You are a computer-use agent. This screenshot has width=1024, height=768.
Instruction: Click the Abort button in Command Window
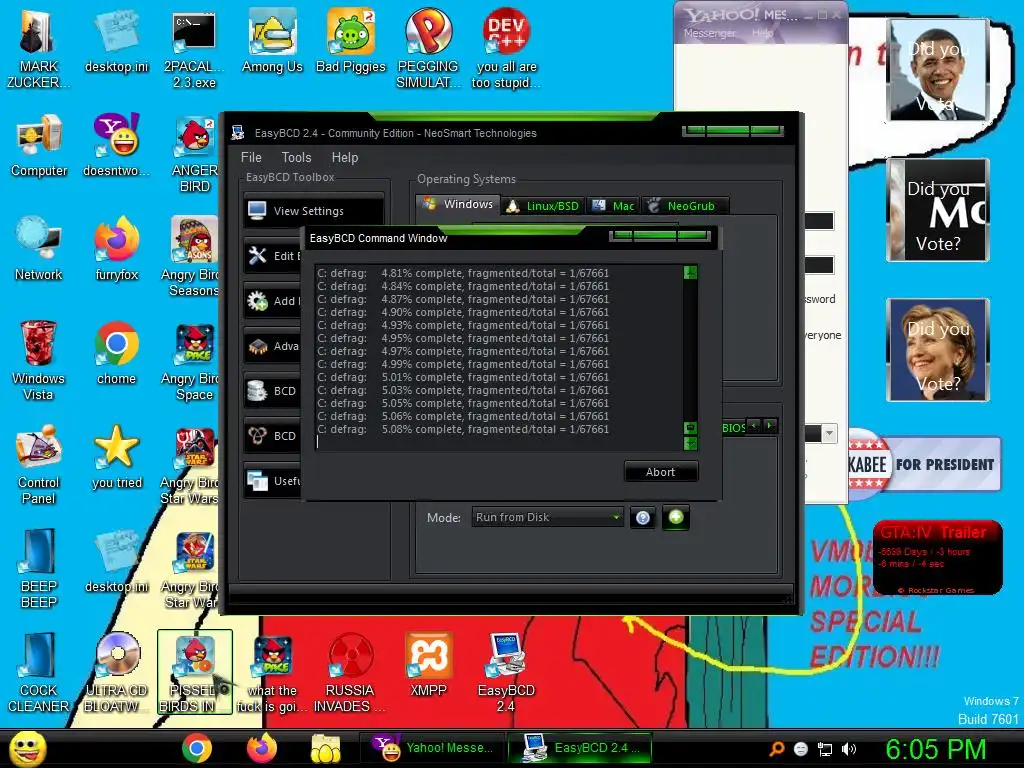[x=660, y=472]
